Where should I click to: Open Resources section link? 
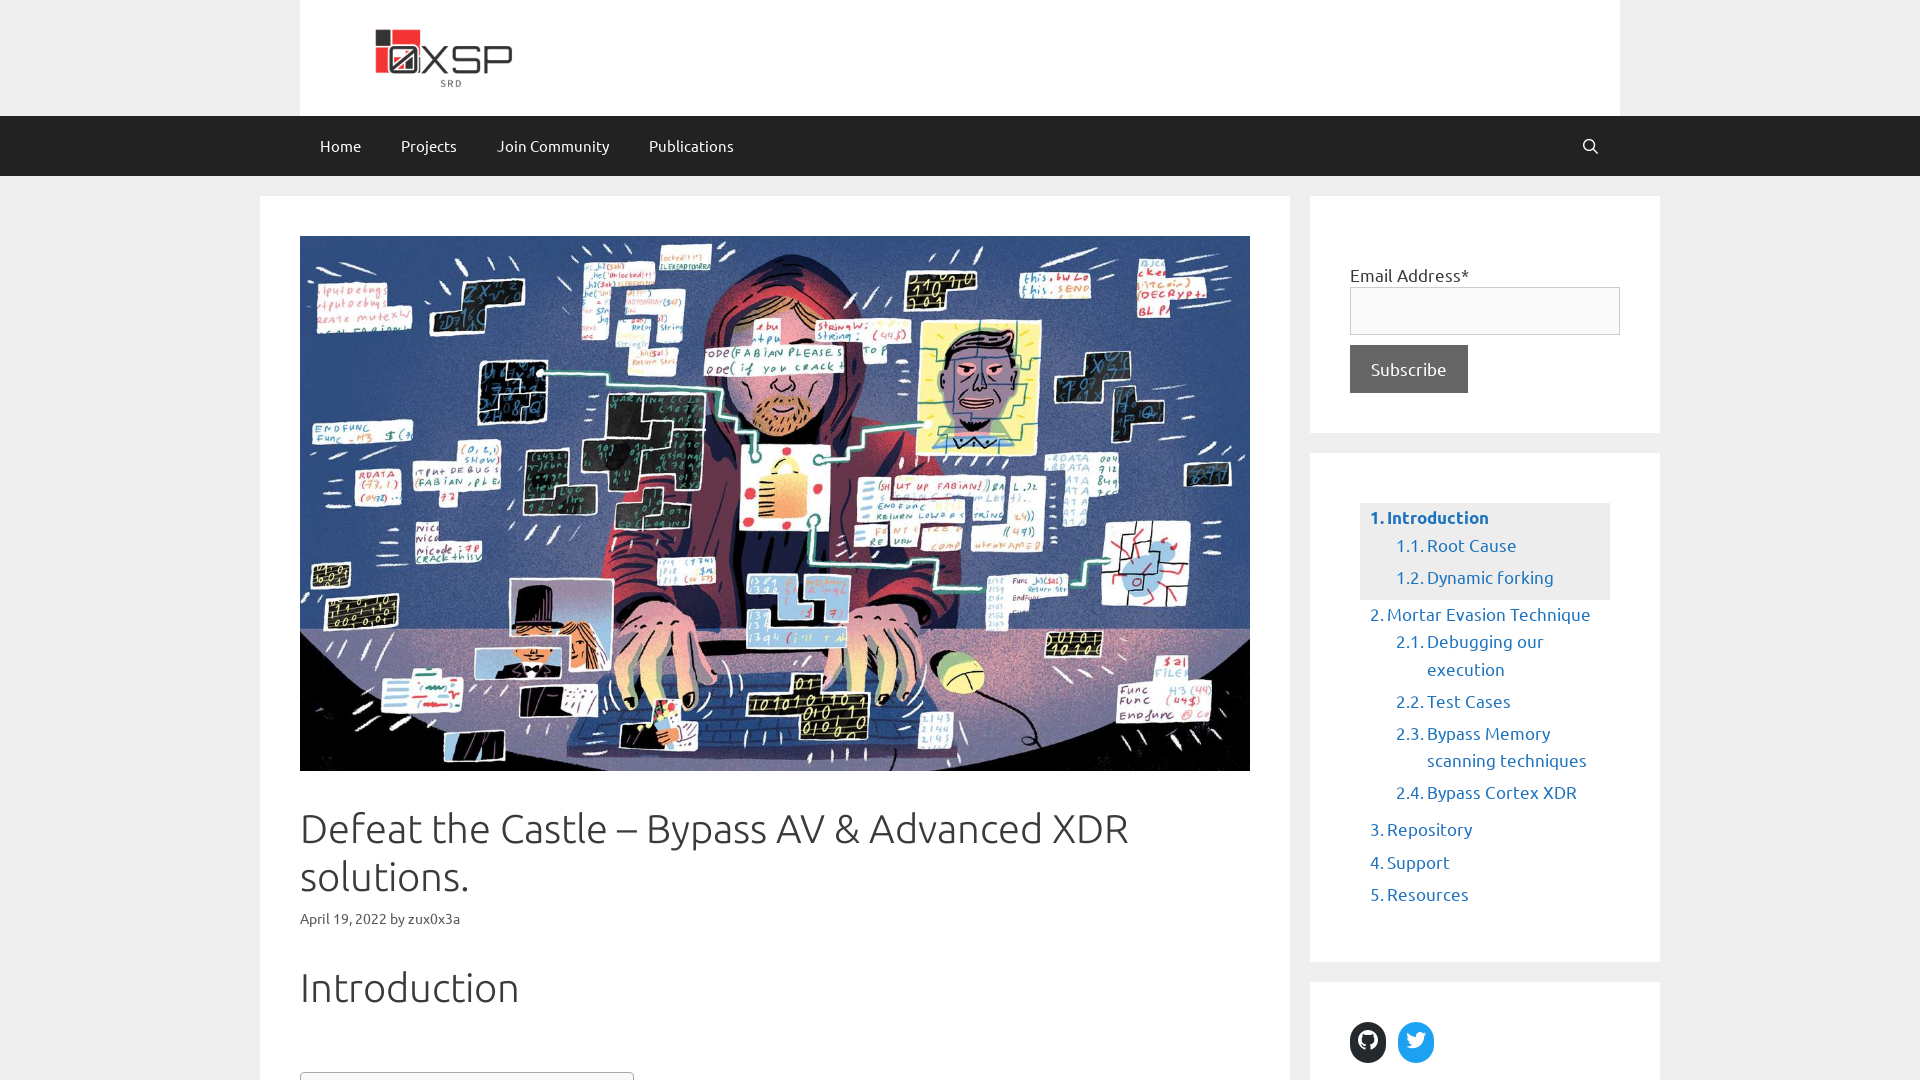tap(1419, 895)
